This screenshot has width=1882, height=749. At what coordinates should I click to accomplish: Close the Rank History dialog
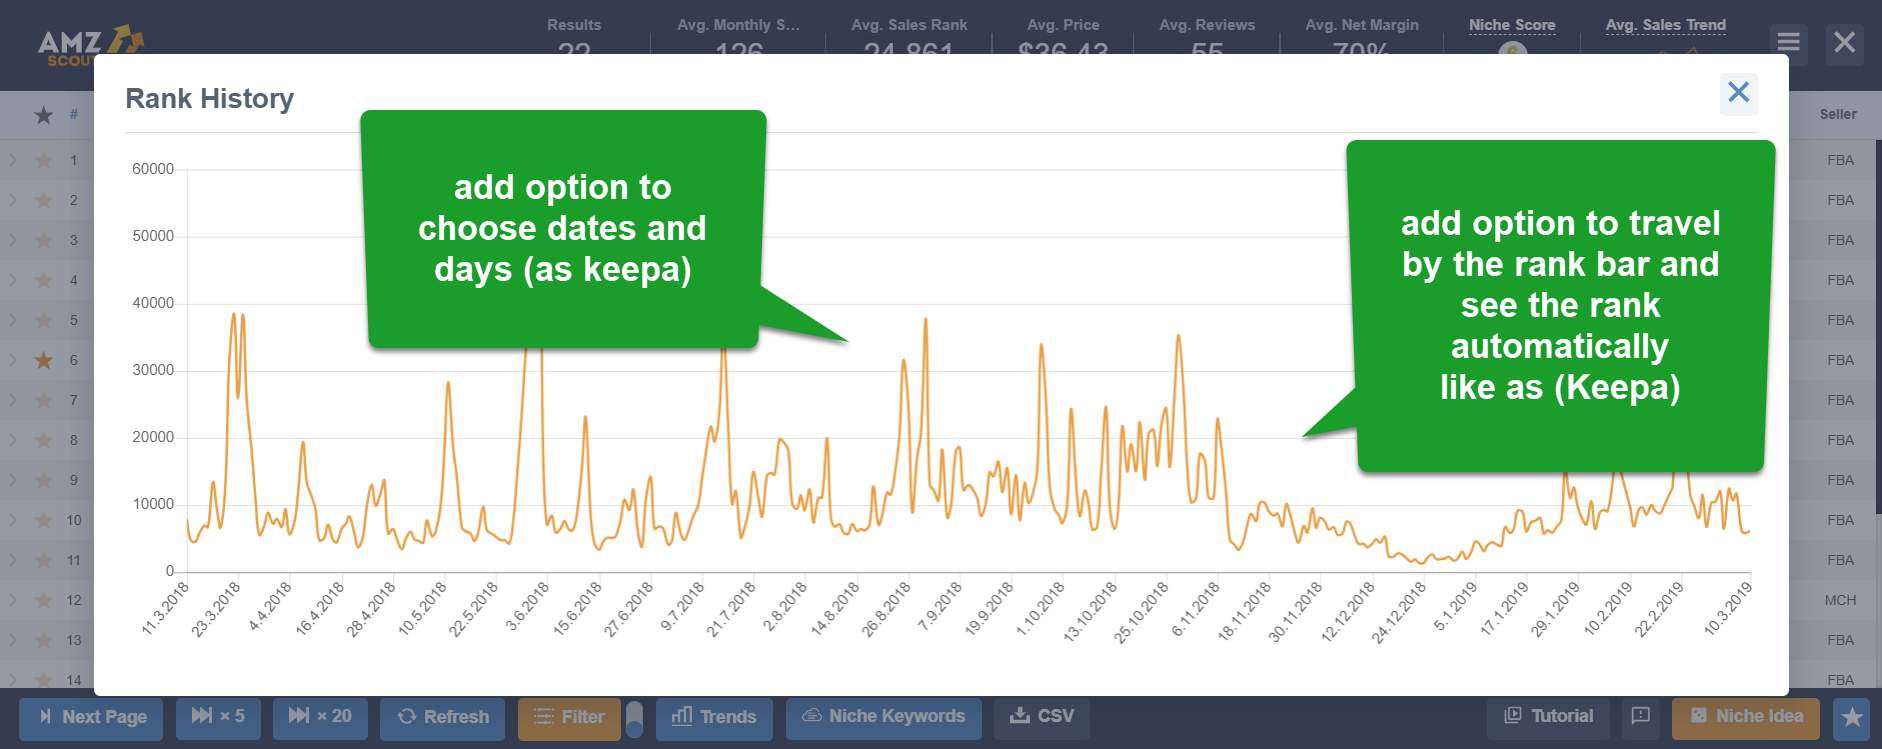(1738, 93)
